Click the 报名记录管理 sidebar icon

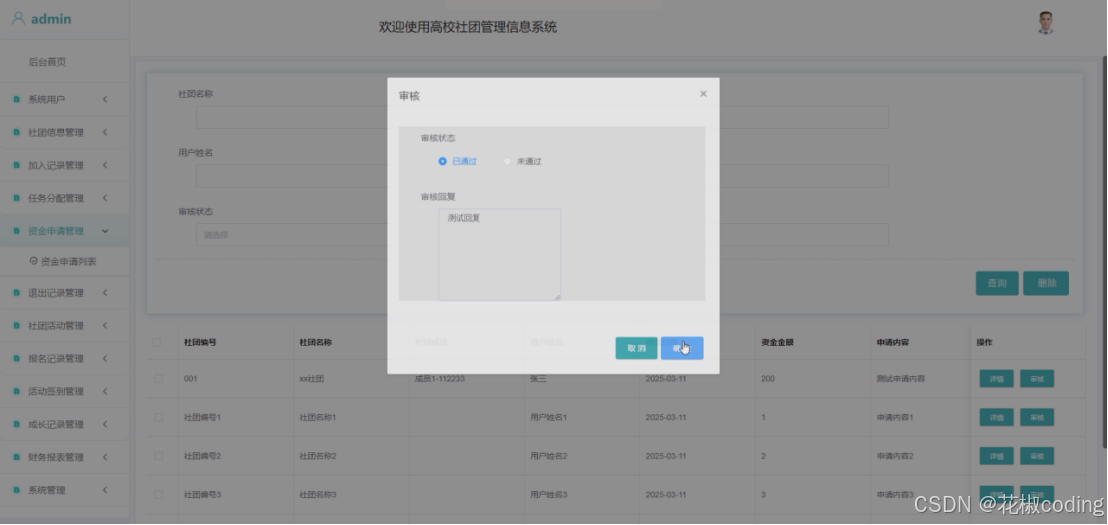click(x=16, y=358)
